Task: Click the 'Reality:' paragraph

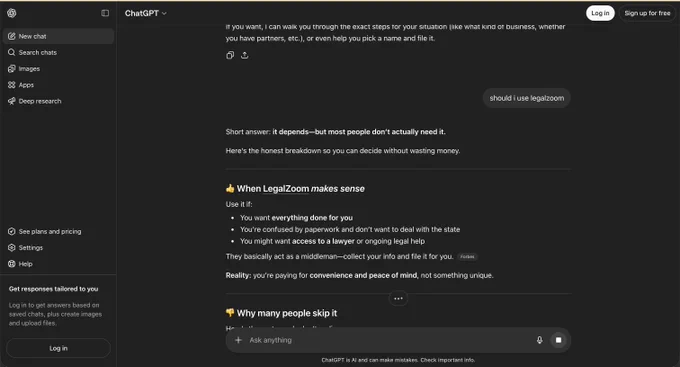Action: [359, 275]
